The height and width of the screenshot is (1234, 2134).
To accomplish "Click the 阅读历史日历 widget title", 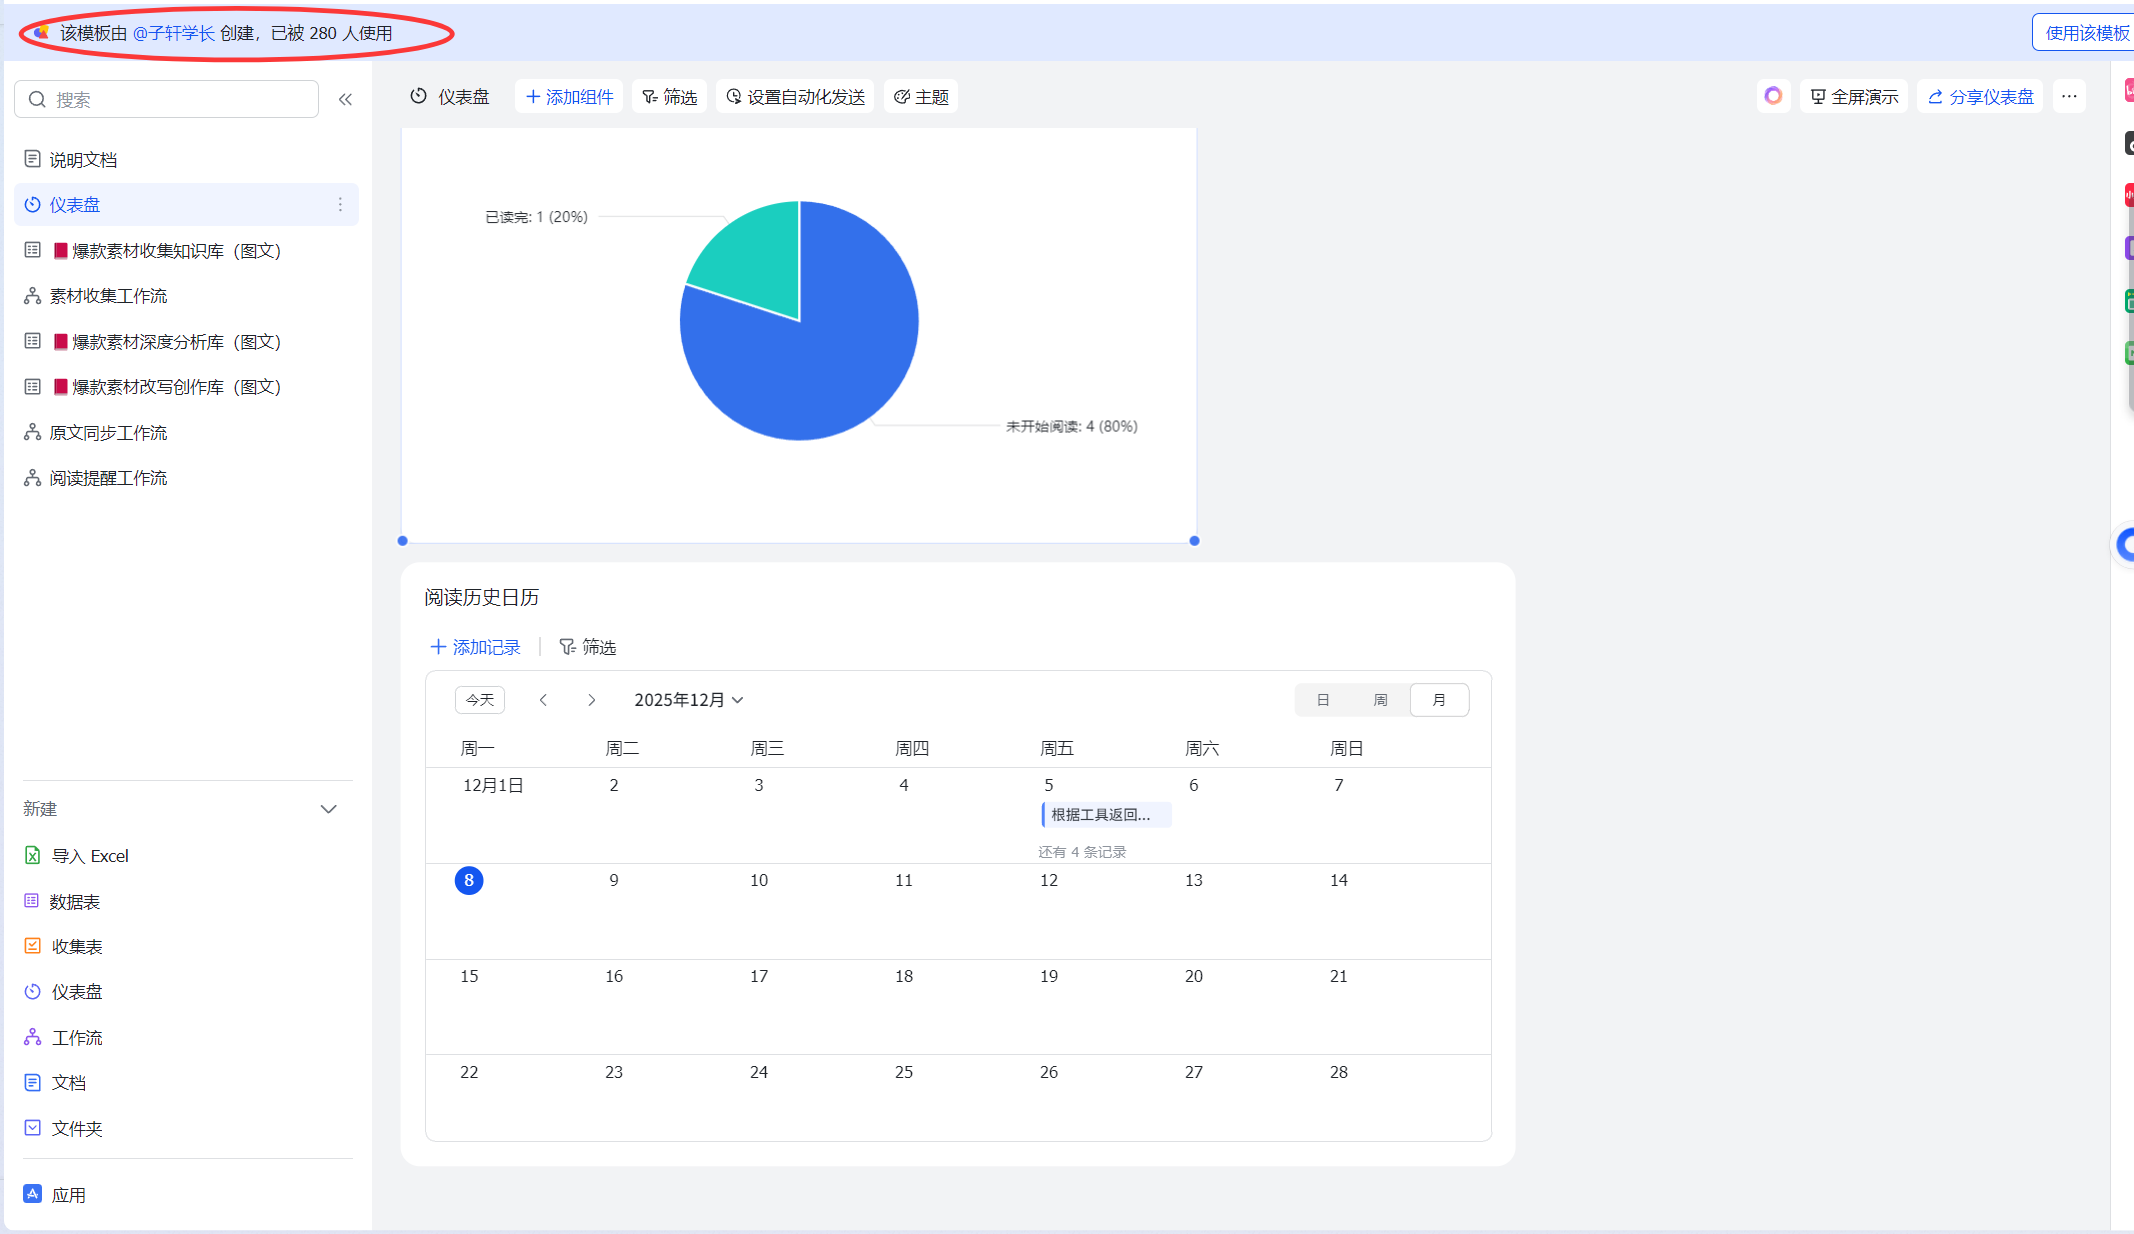I will pyautogui.click(x=482, y=597).
